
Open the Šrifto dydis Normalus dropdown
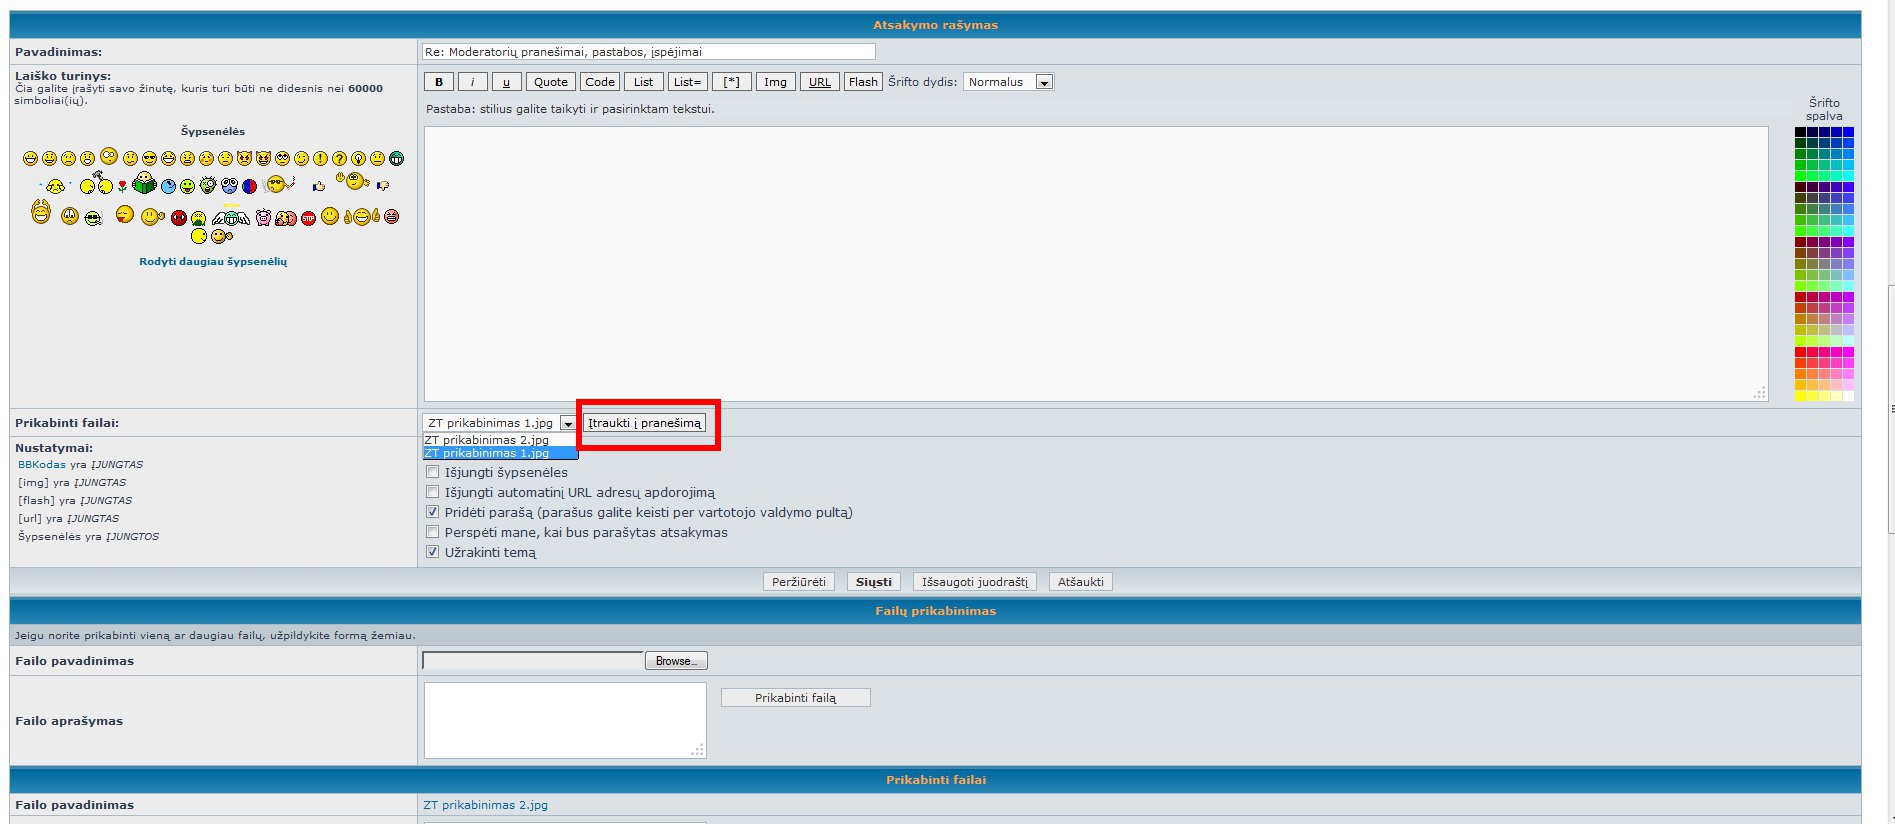pyautogui.click(x=1008, y=82)
